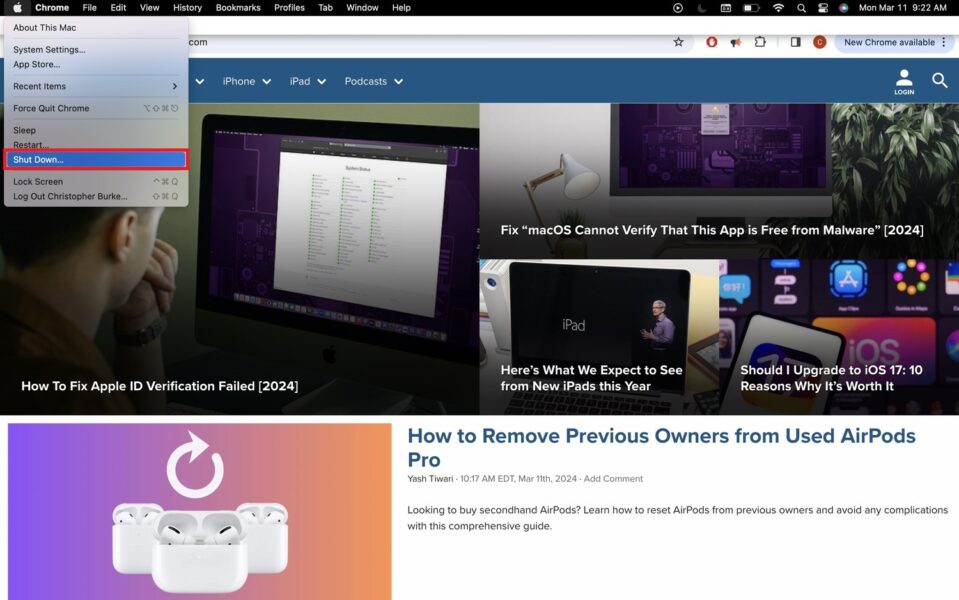Viewport: 959px width, 600px height.
Task: Open the Chrome extensions puzzle icon
Action: coord(760,42)
